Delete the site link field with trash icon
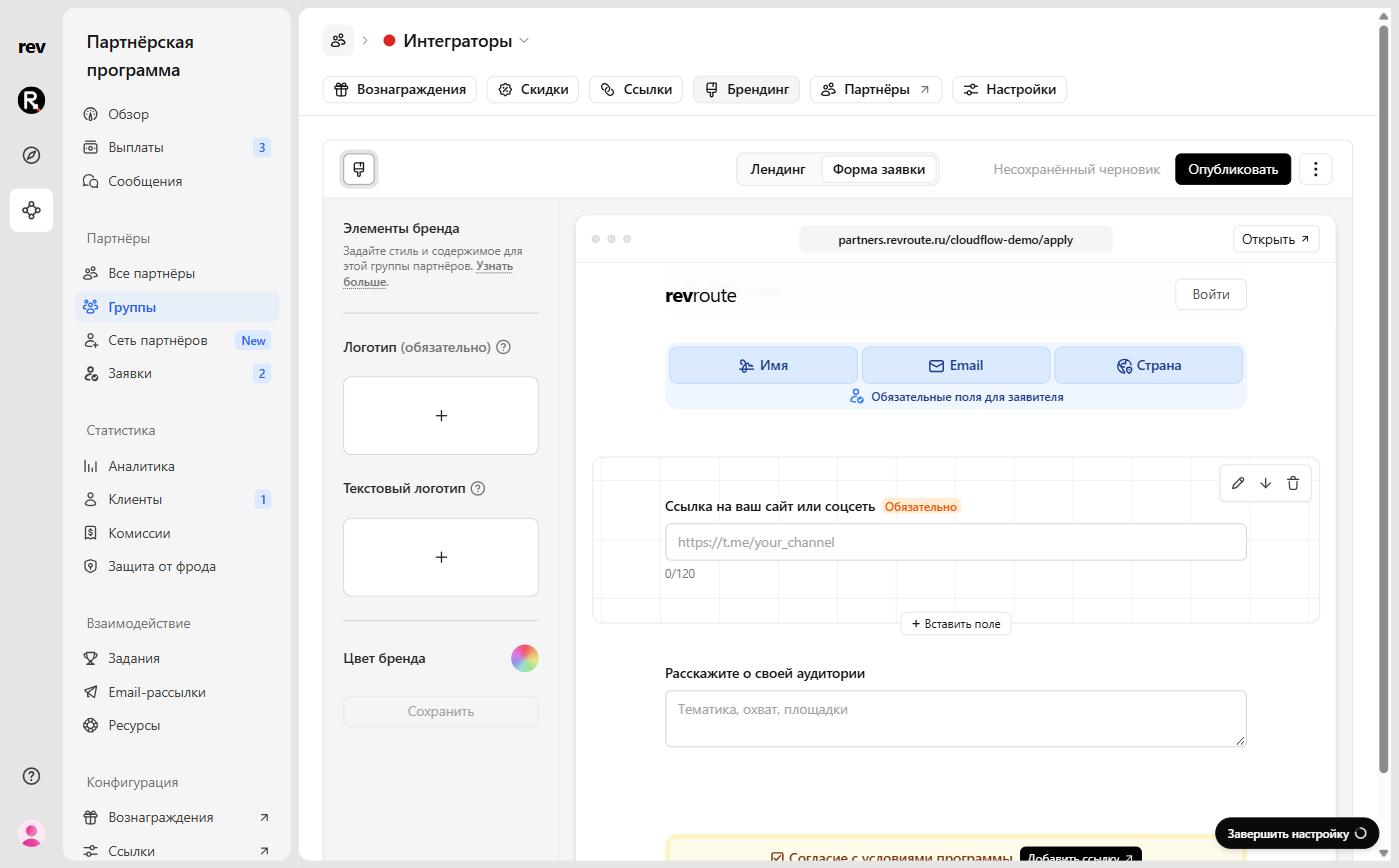Viewport: 1399px width, 868px height. coord(1293,483)
